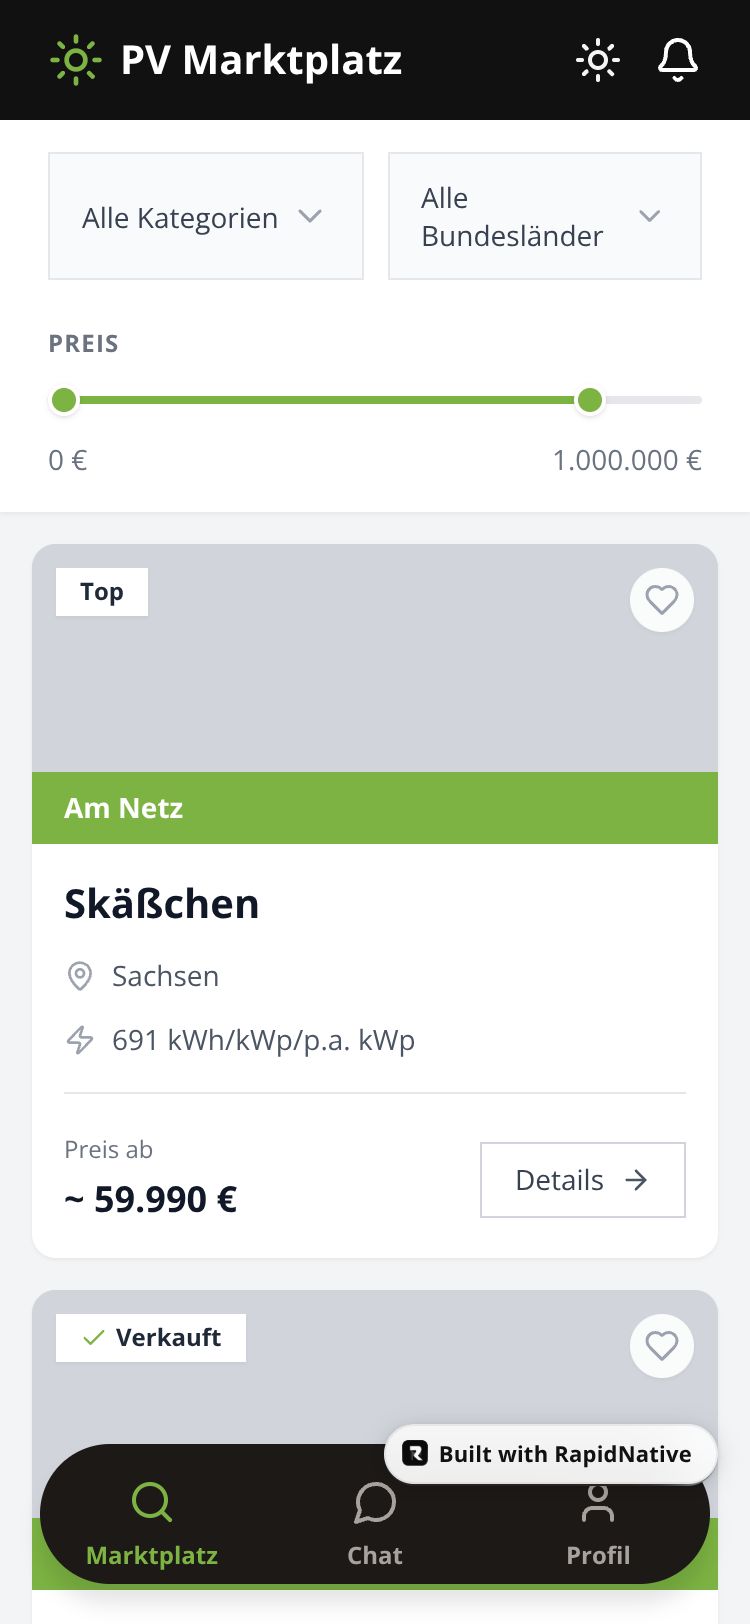Toggle the heart on the Verkauft listing
This screenshot has height=1624, width=750.
tap(661, 1346)
